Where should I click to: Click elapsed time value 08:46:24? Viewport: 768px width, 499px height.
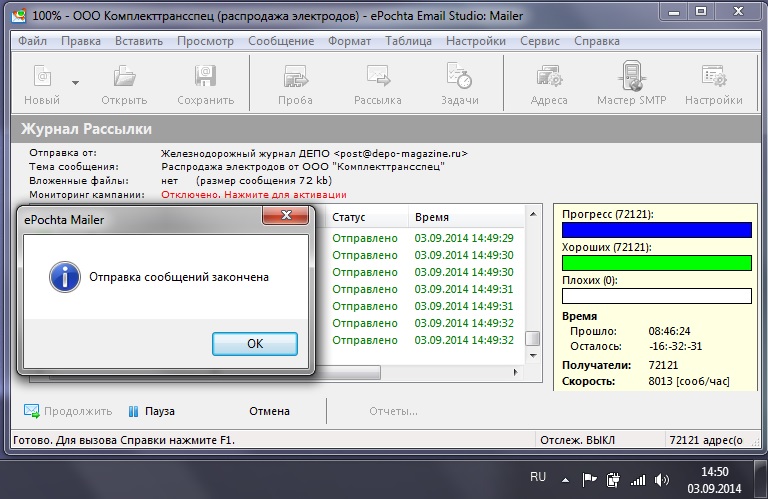click(x=669, y=331)
